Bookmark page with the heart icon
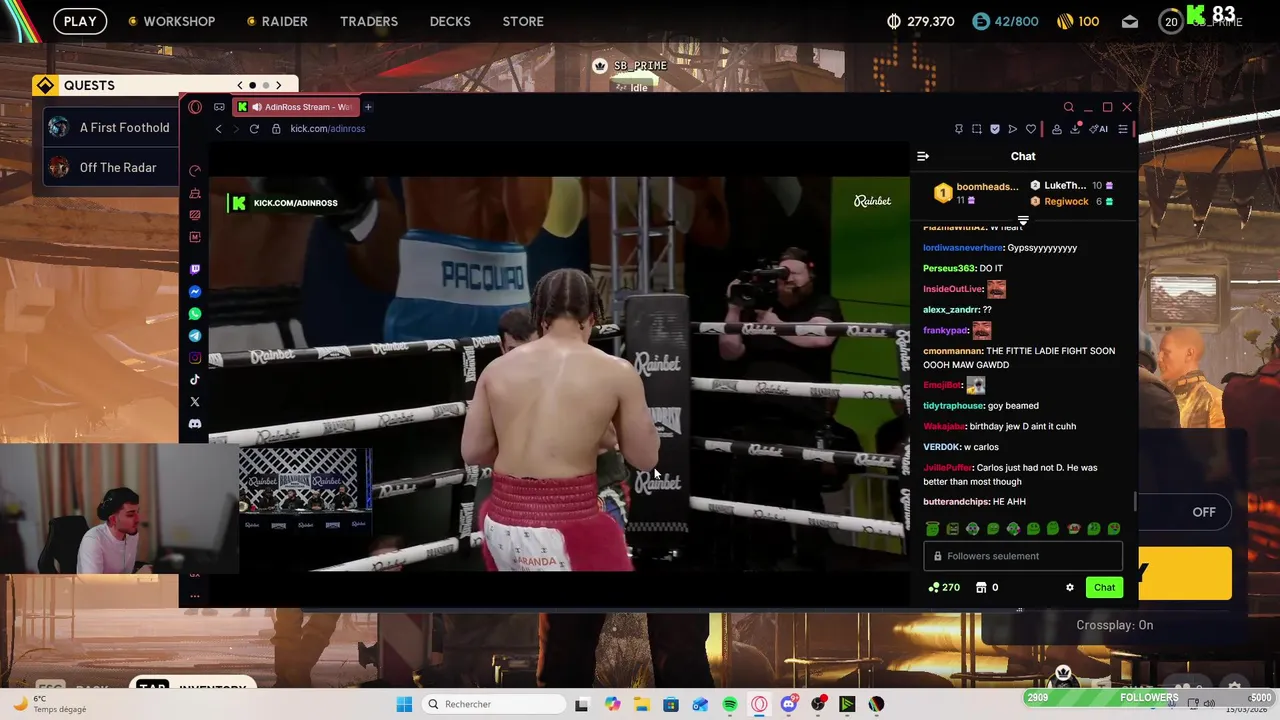1280x720 pixels. coord(1031,129)
